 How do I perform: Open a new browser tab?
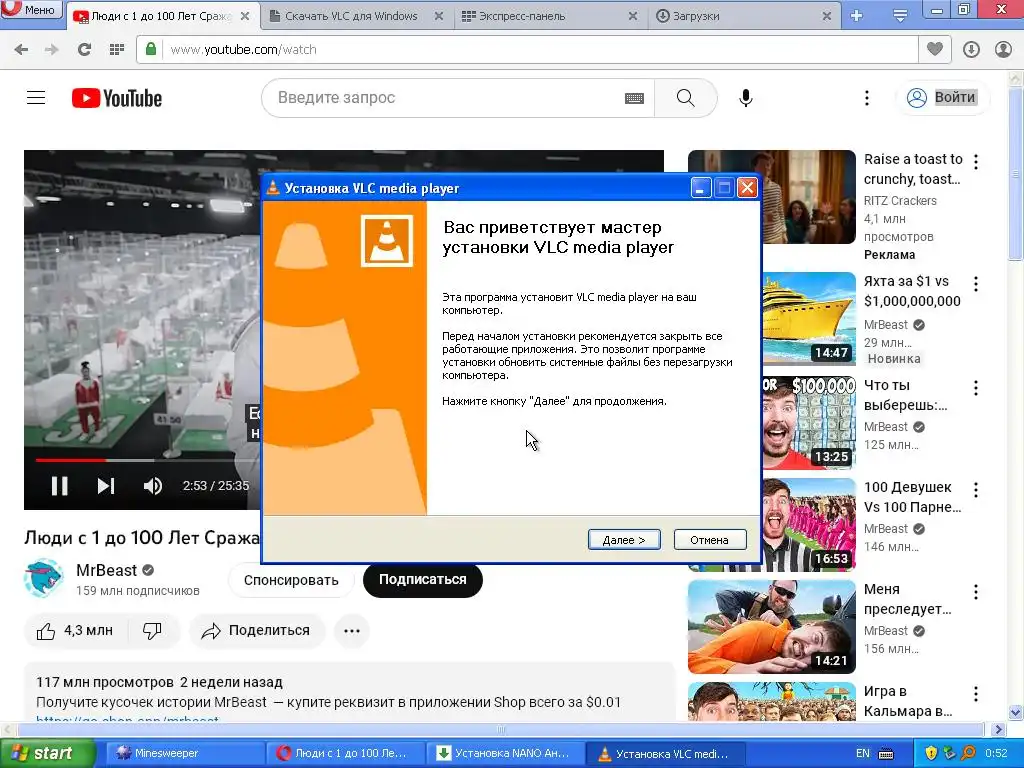click(x=857, y=16)
